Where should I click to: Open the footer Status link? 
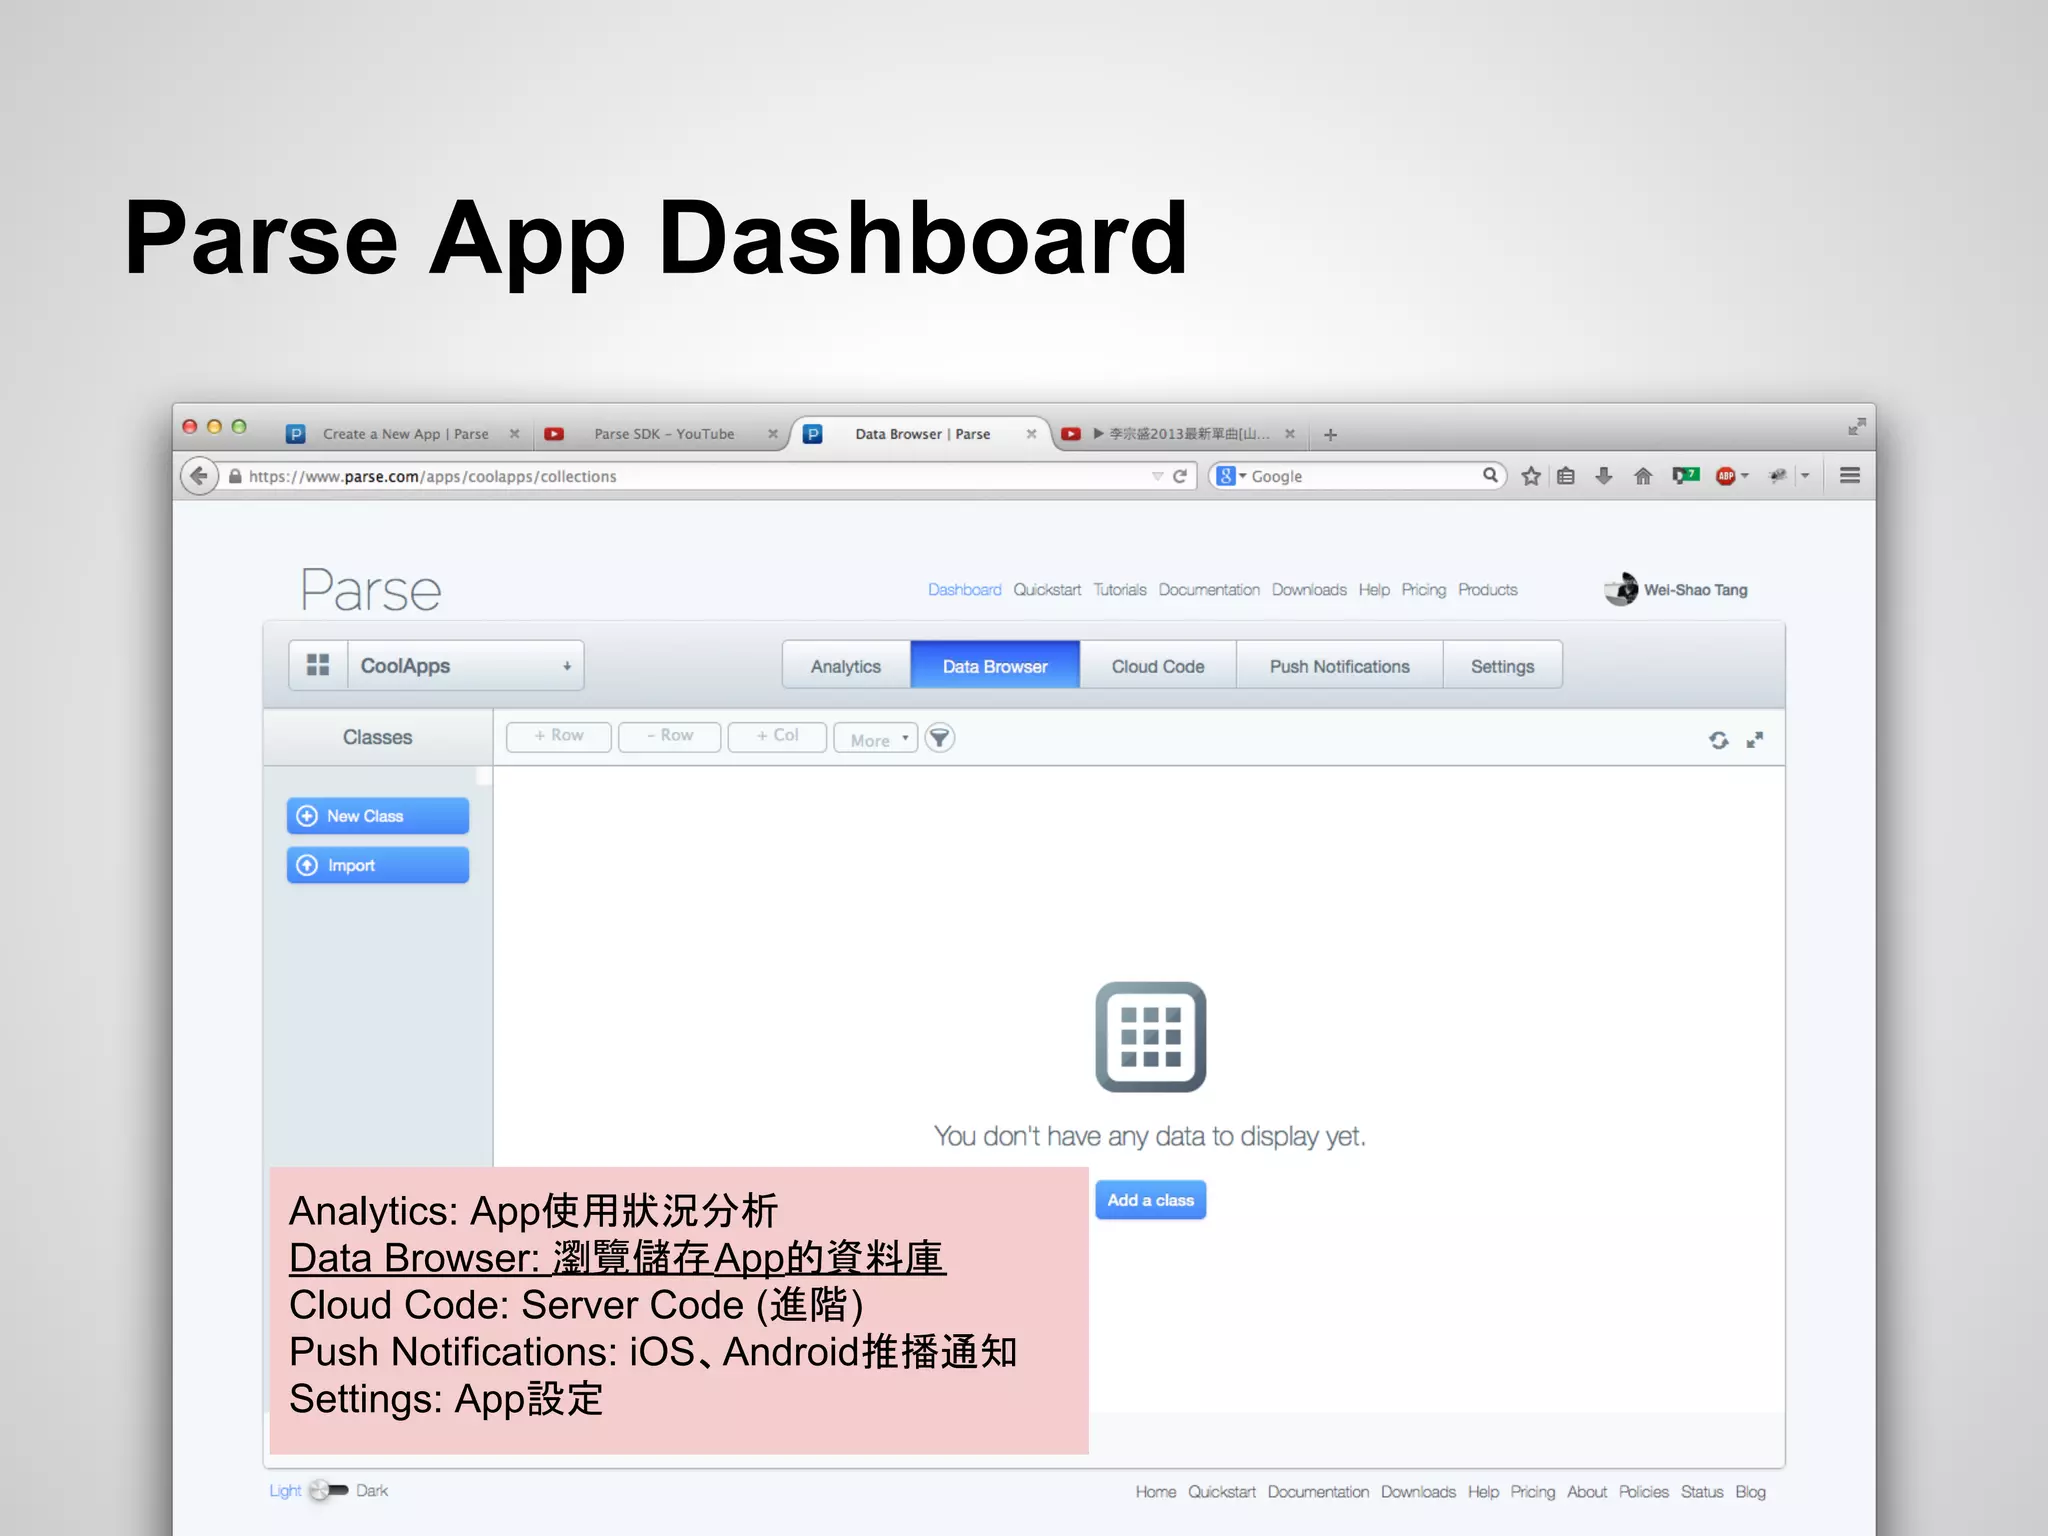pos(1701,1492)
